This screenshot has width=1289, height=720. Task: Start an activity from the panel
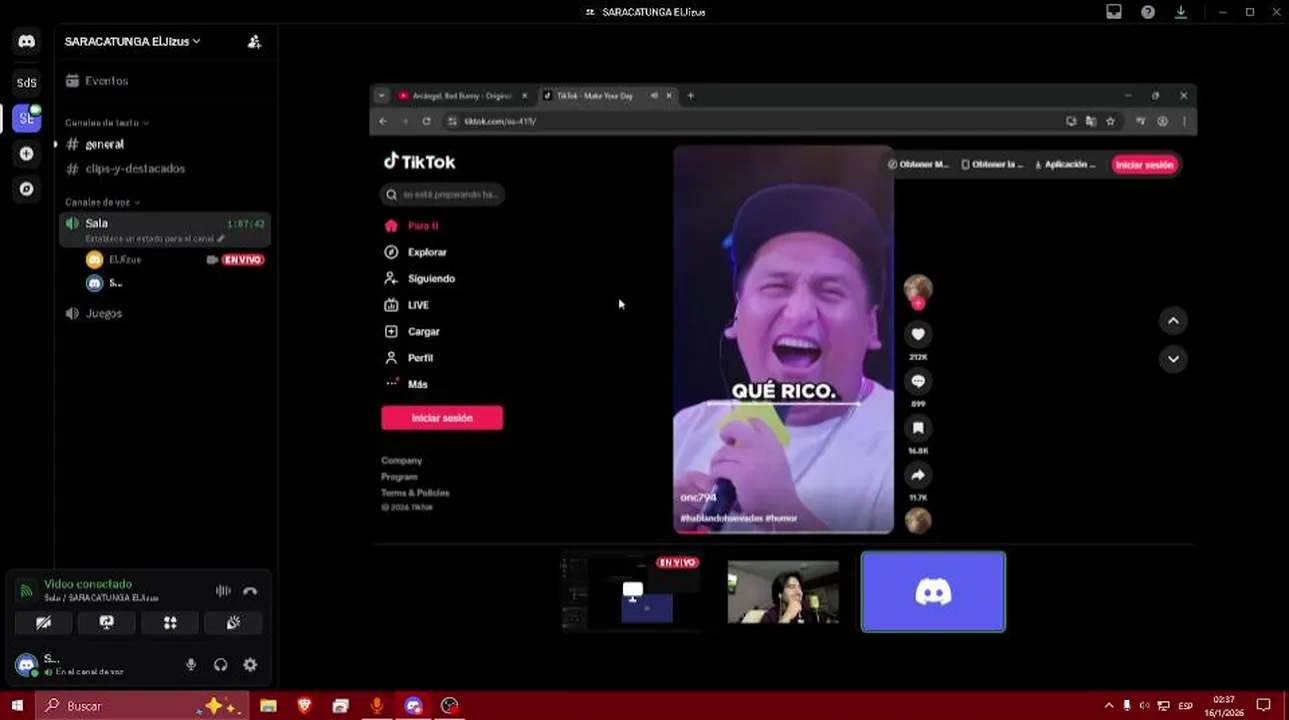pos(170,623)
